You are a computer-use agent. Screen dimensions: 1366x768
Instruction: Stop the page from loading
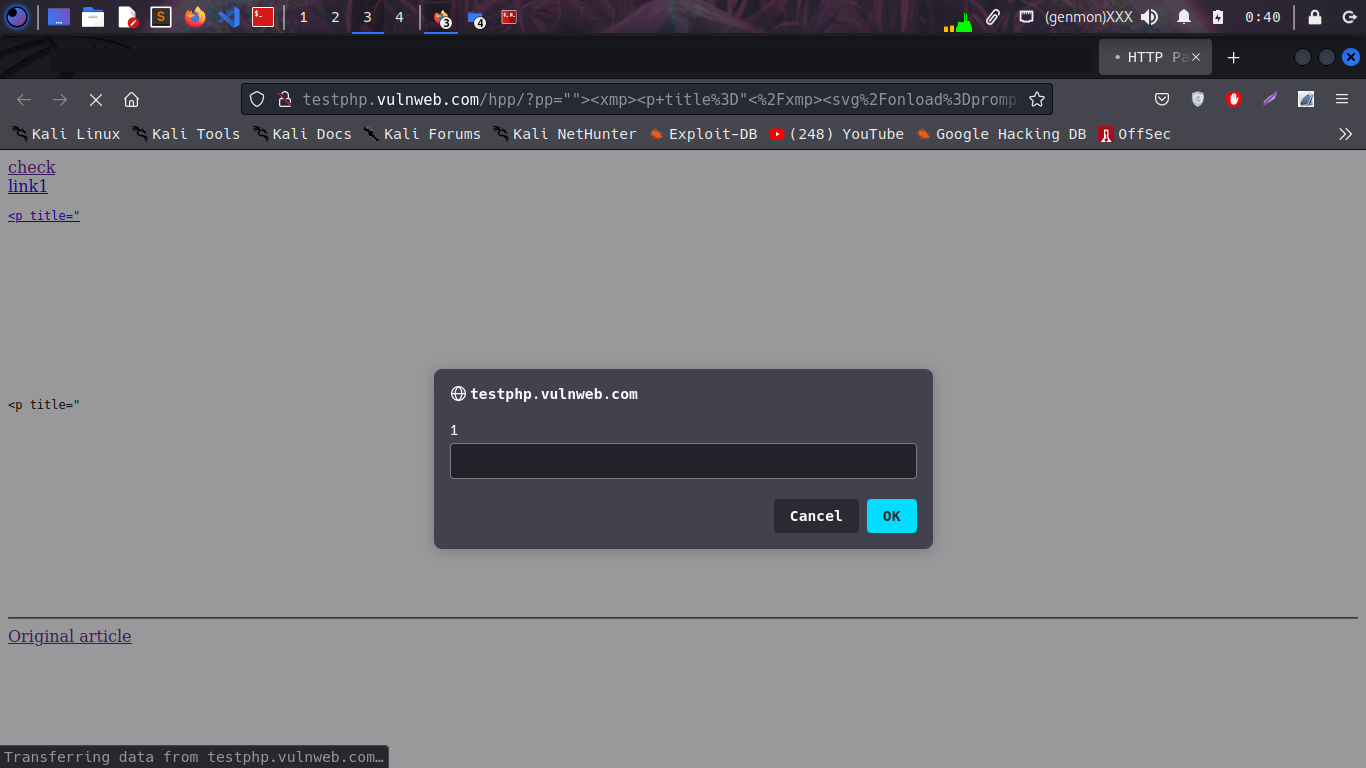tap(96, 99)
